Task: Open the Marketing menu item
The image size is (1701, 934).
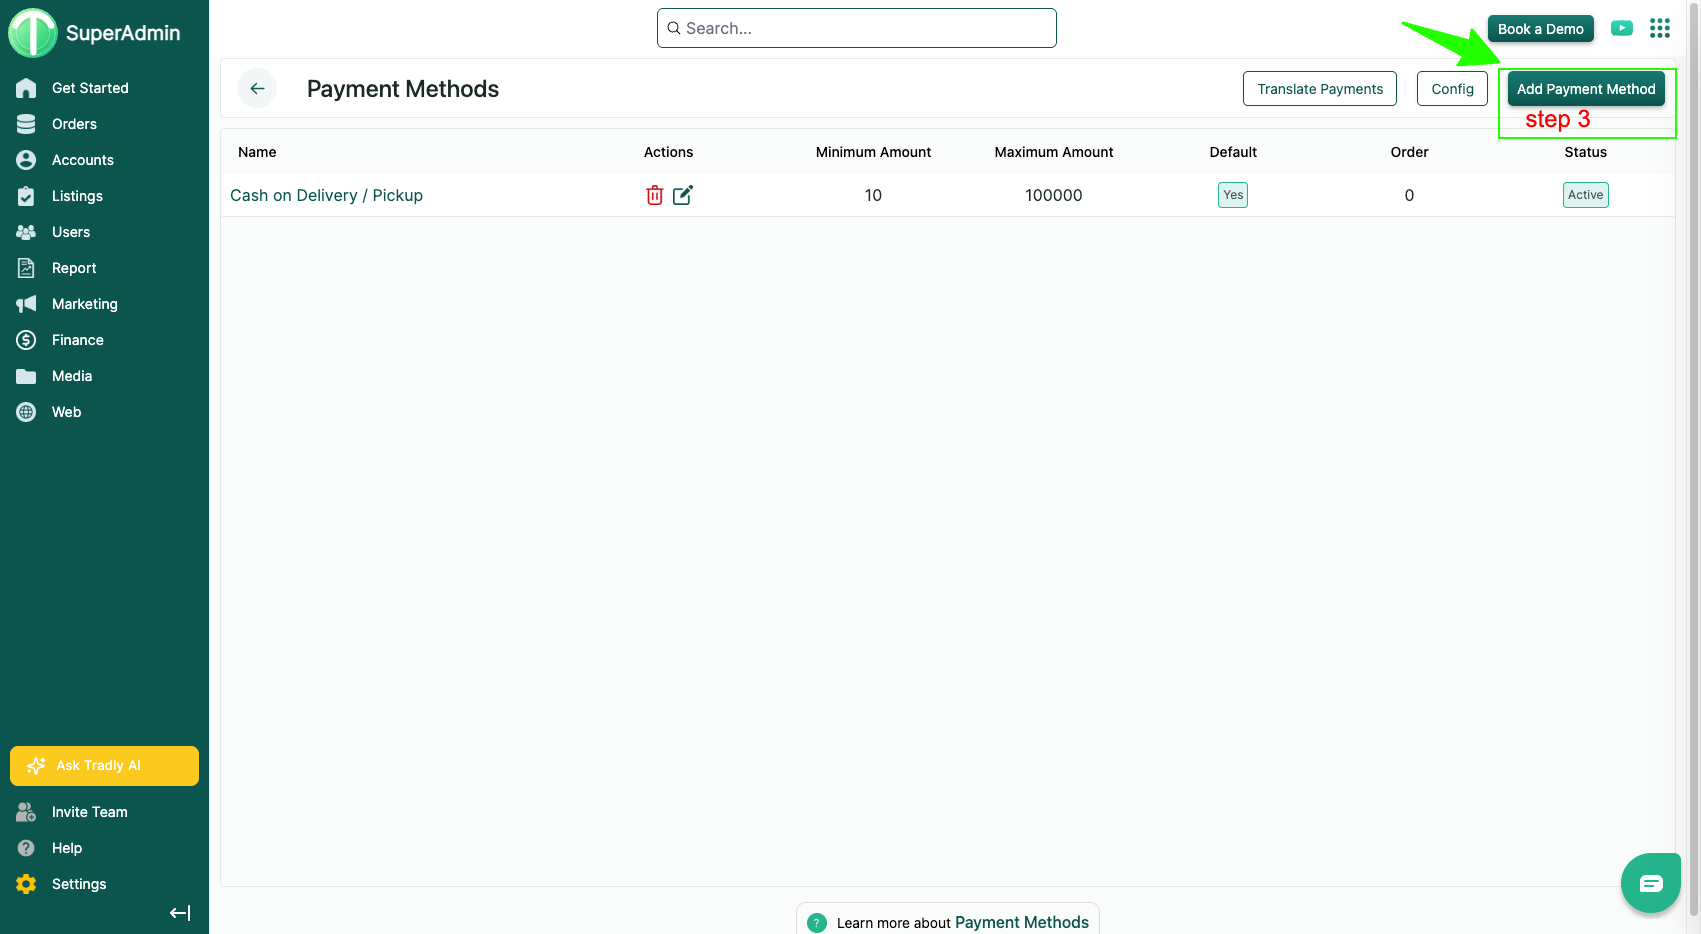Action: pyautogui.click(x=84, y=304)
